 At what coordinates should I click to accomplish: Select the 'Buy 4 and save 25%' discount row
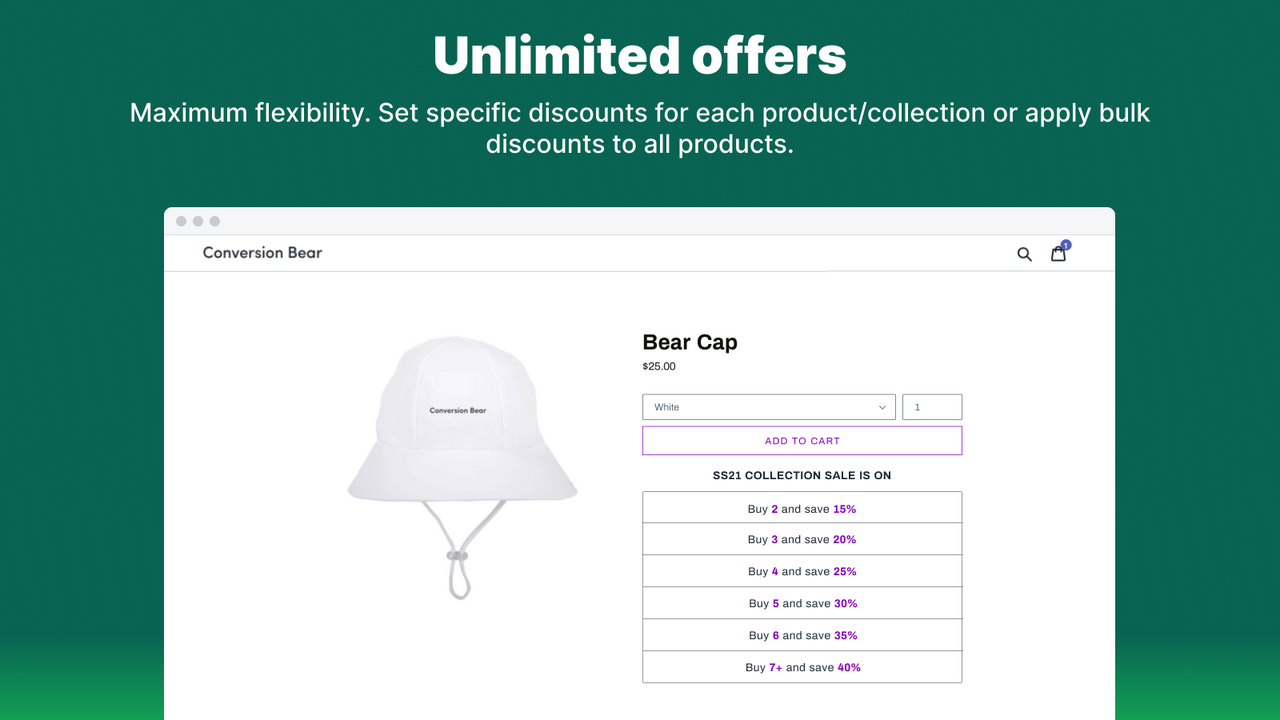802,571
